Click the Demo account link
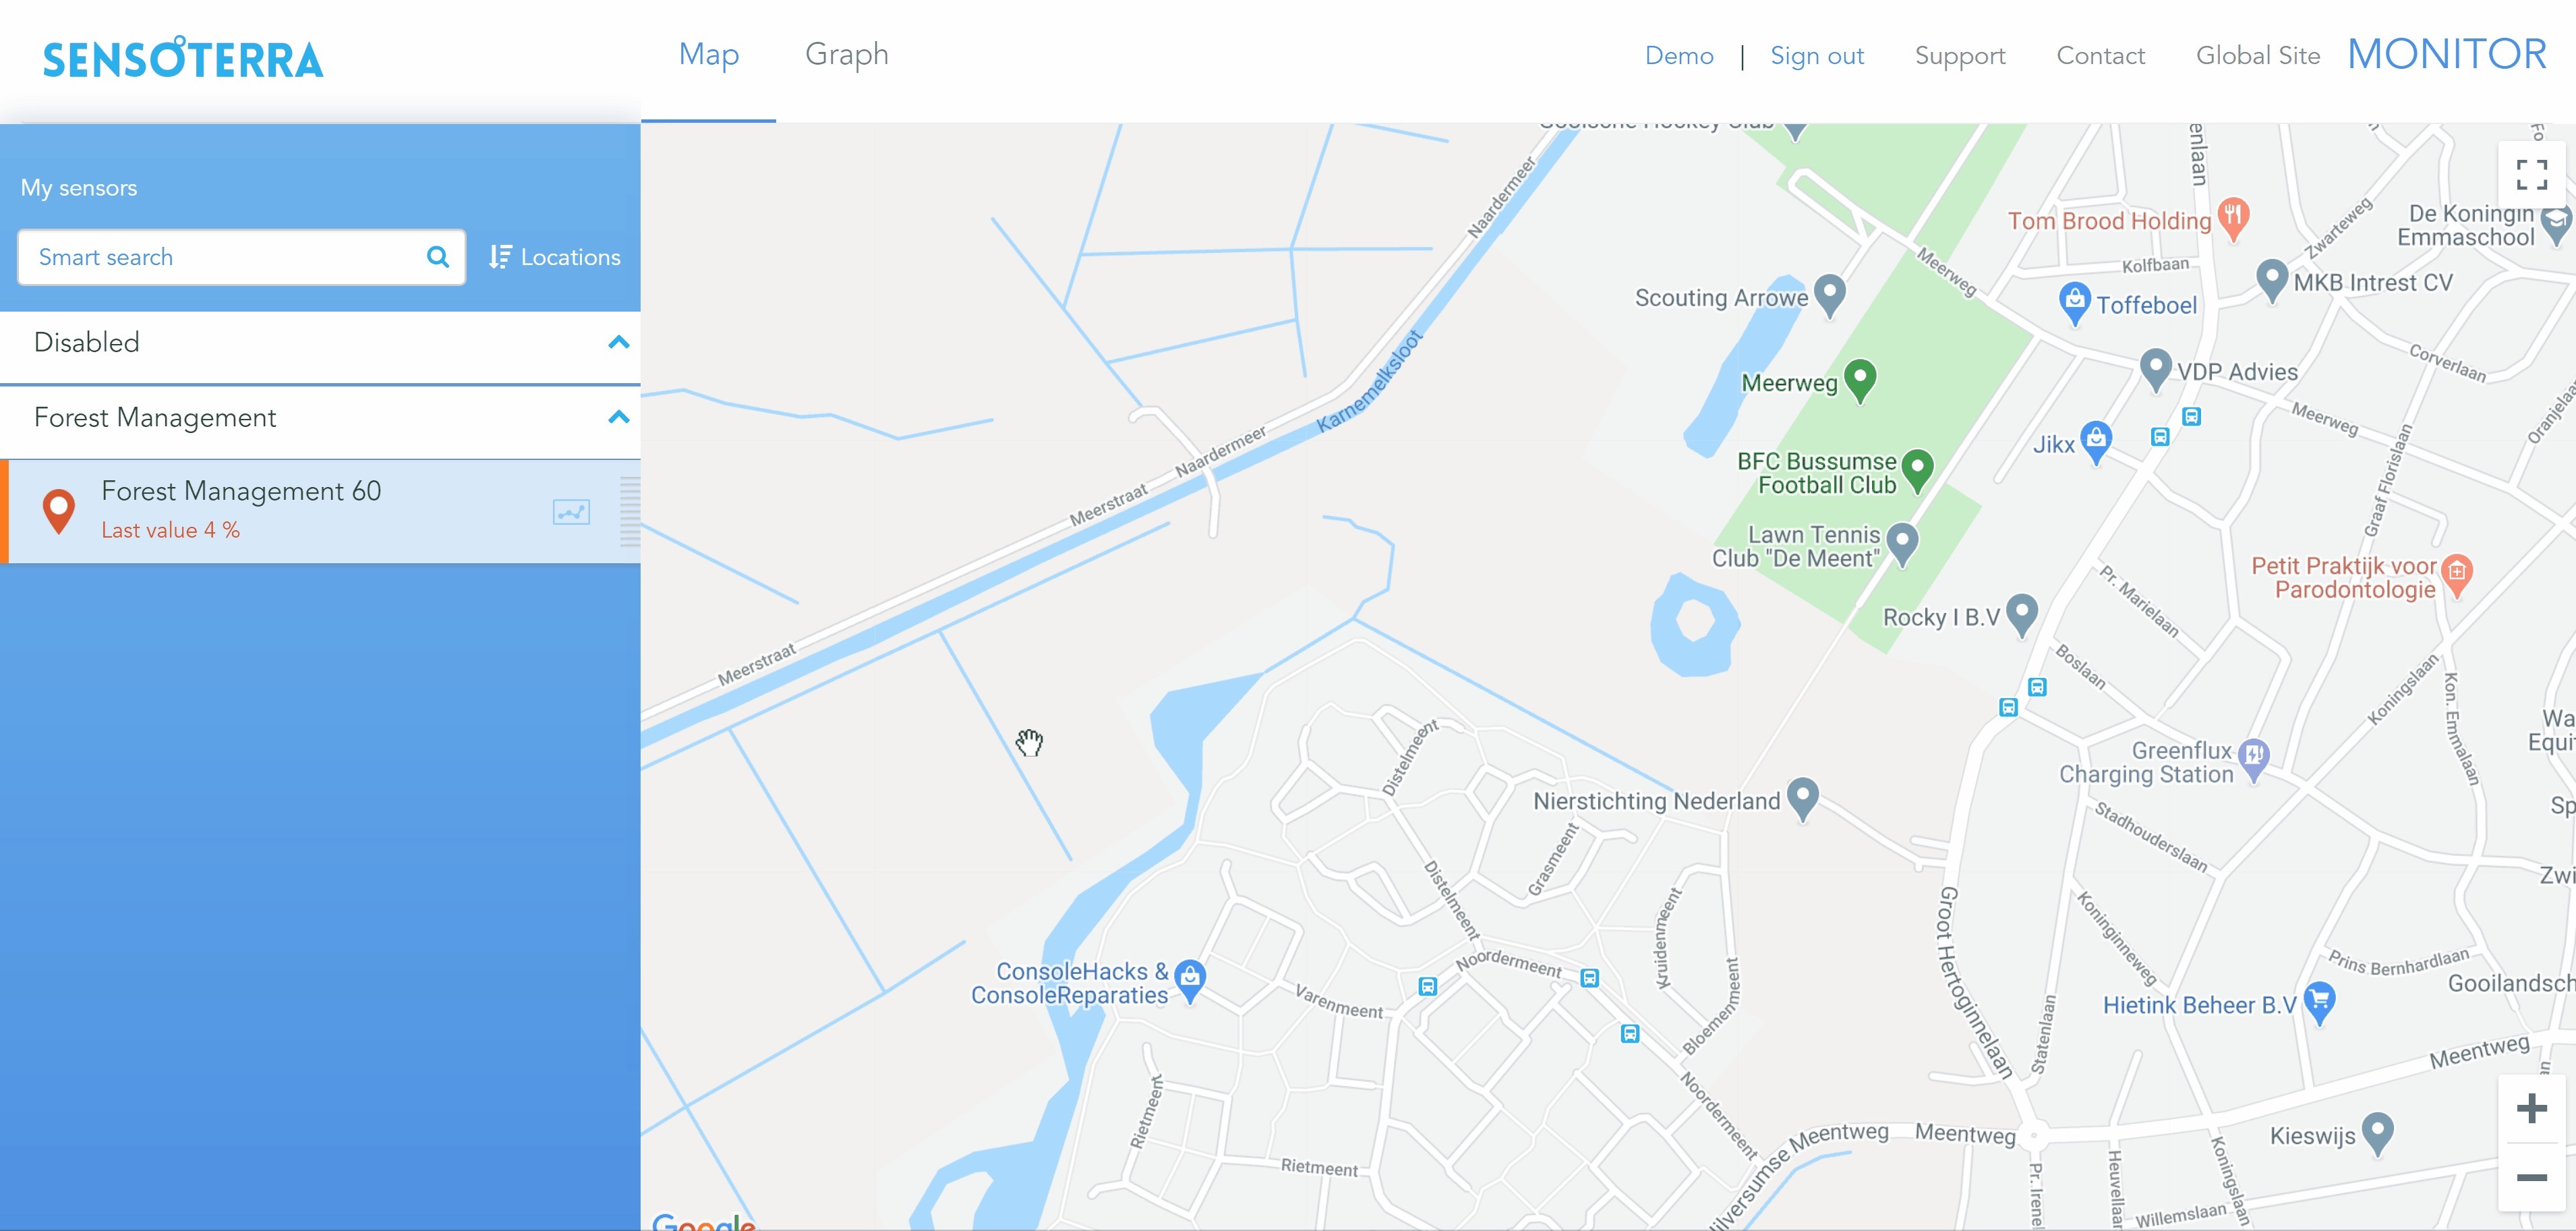This screenshot has height=1231, width=2576. [x=1679, y=56]
